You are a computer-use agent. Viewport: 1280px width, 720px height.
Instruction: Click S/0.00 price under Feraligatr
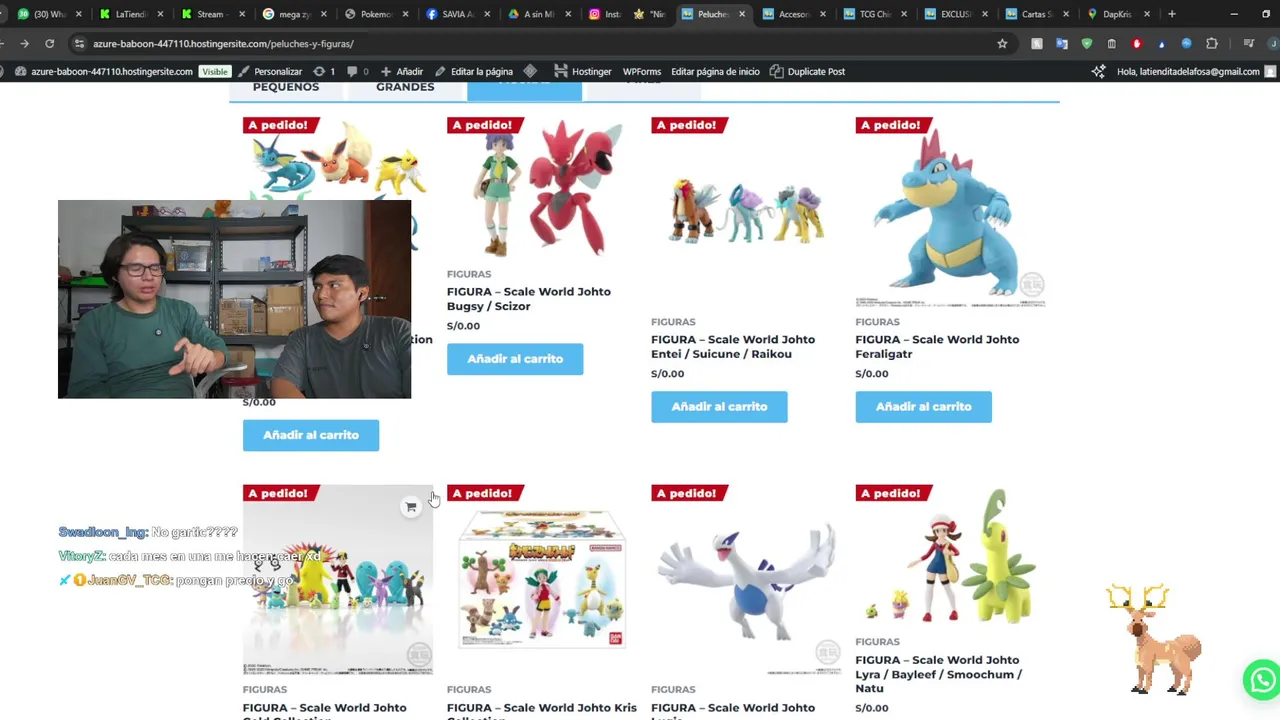tap(872, 374)
